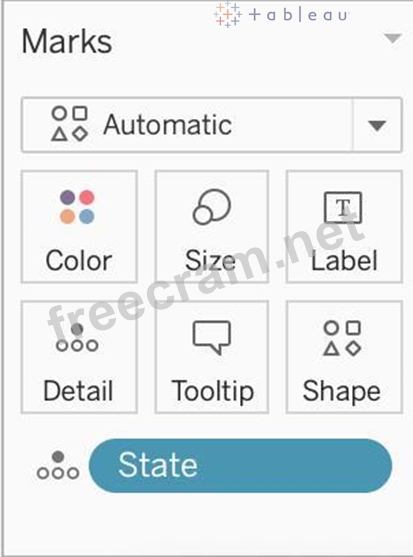Click the Shape button shapes icon

coord(342,338)
